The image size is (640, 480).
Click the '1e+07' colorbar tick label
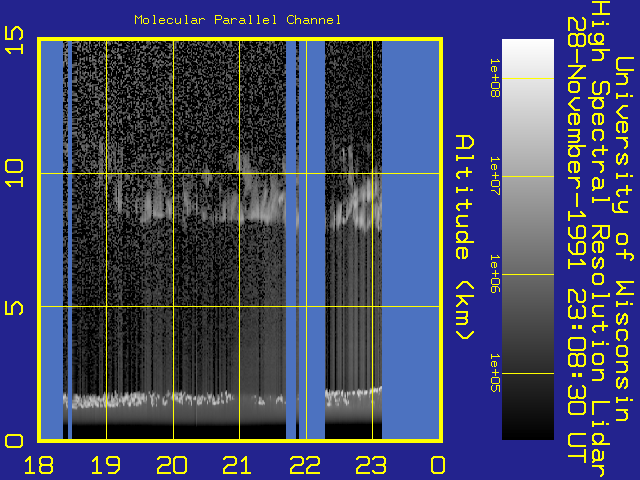pos(495,176)
